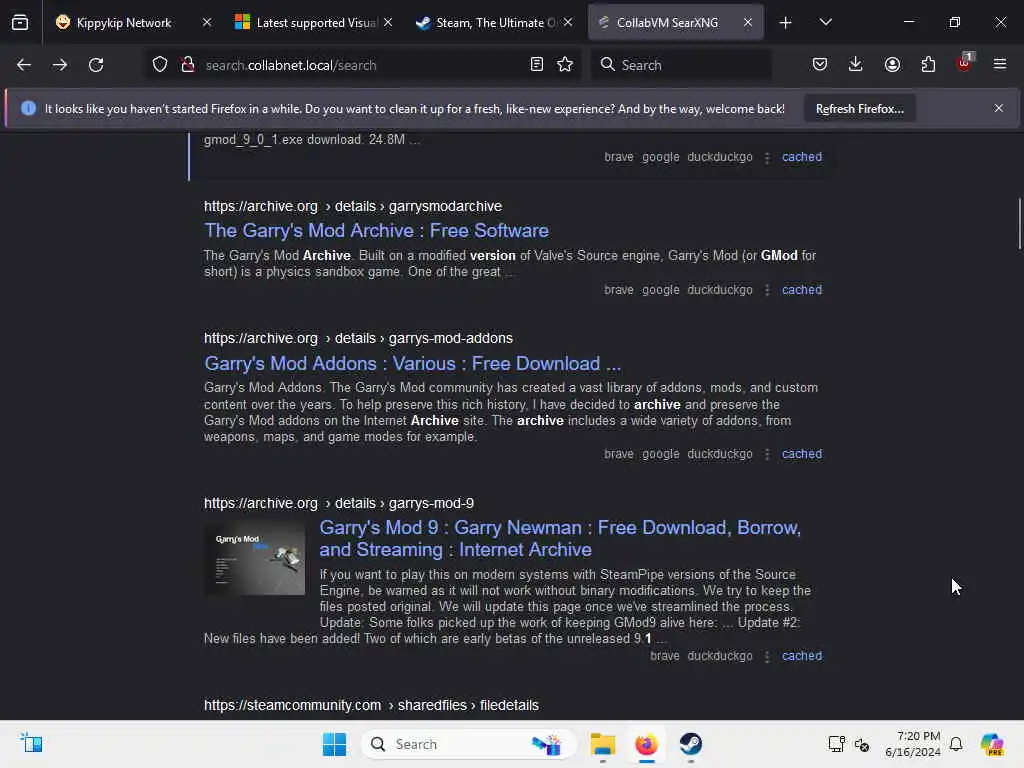Click archive.org garrys-mod-addons URL text
Viewport: 1024px width, 768px height.
coord(358,338)
